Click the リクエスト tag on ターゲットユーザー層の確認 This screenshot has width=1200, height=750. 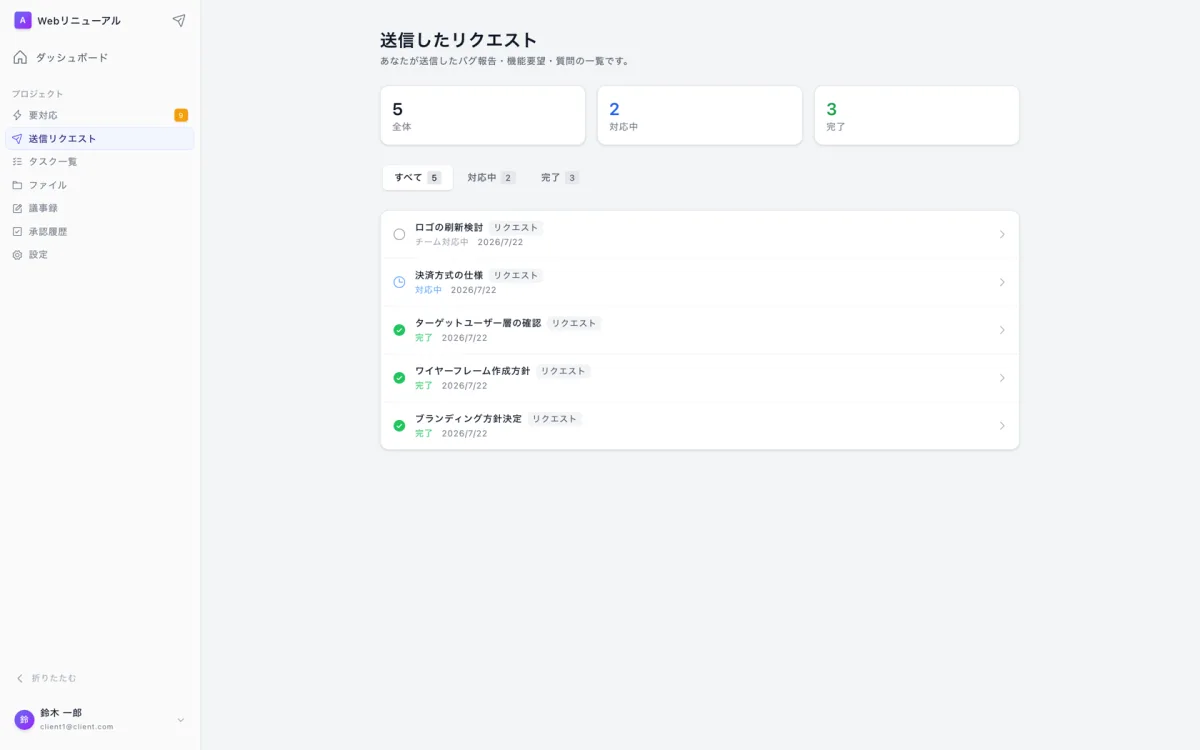[x=574, y=323]
